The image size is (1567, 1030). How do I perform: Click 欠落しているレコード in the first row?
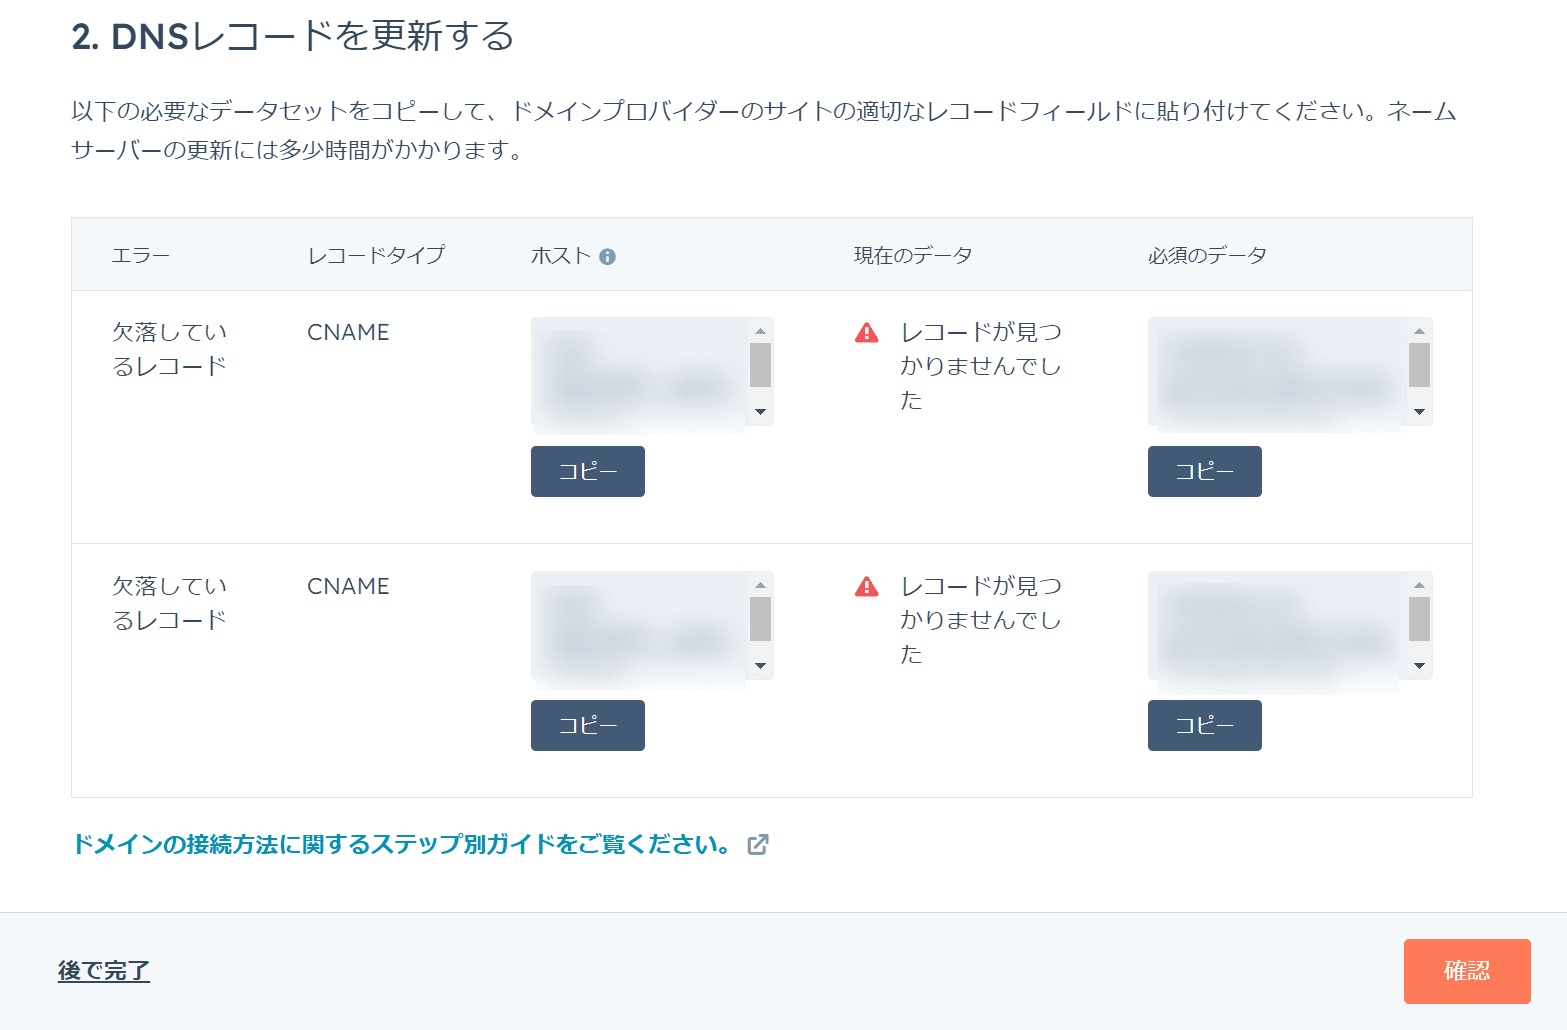[170, 349]
